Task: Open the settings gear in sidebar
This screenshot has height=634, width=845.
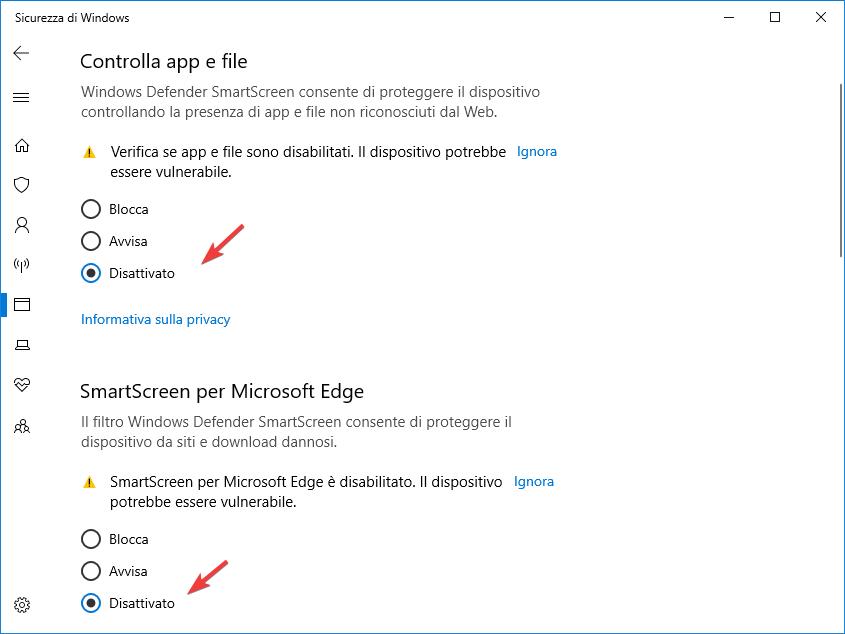Action: (x=22, y=605)
